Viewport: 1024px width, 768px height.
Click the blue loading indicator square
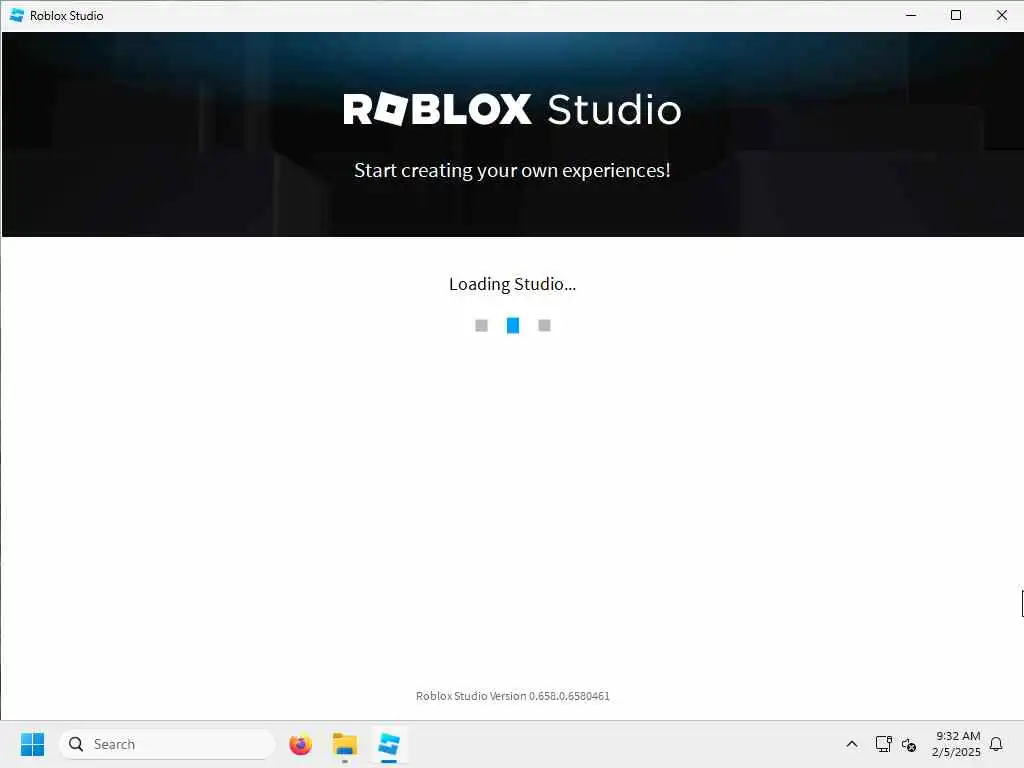click(513, 325)
